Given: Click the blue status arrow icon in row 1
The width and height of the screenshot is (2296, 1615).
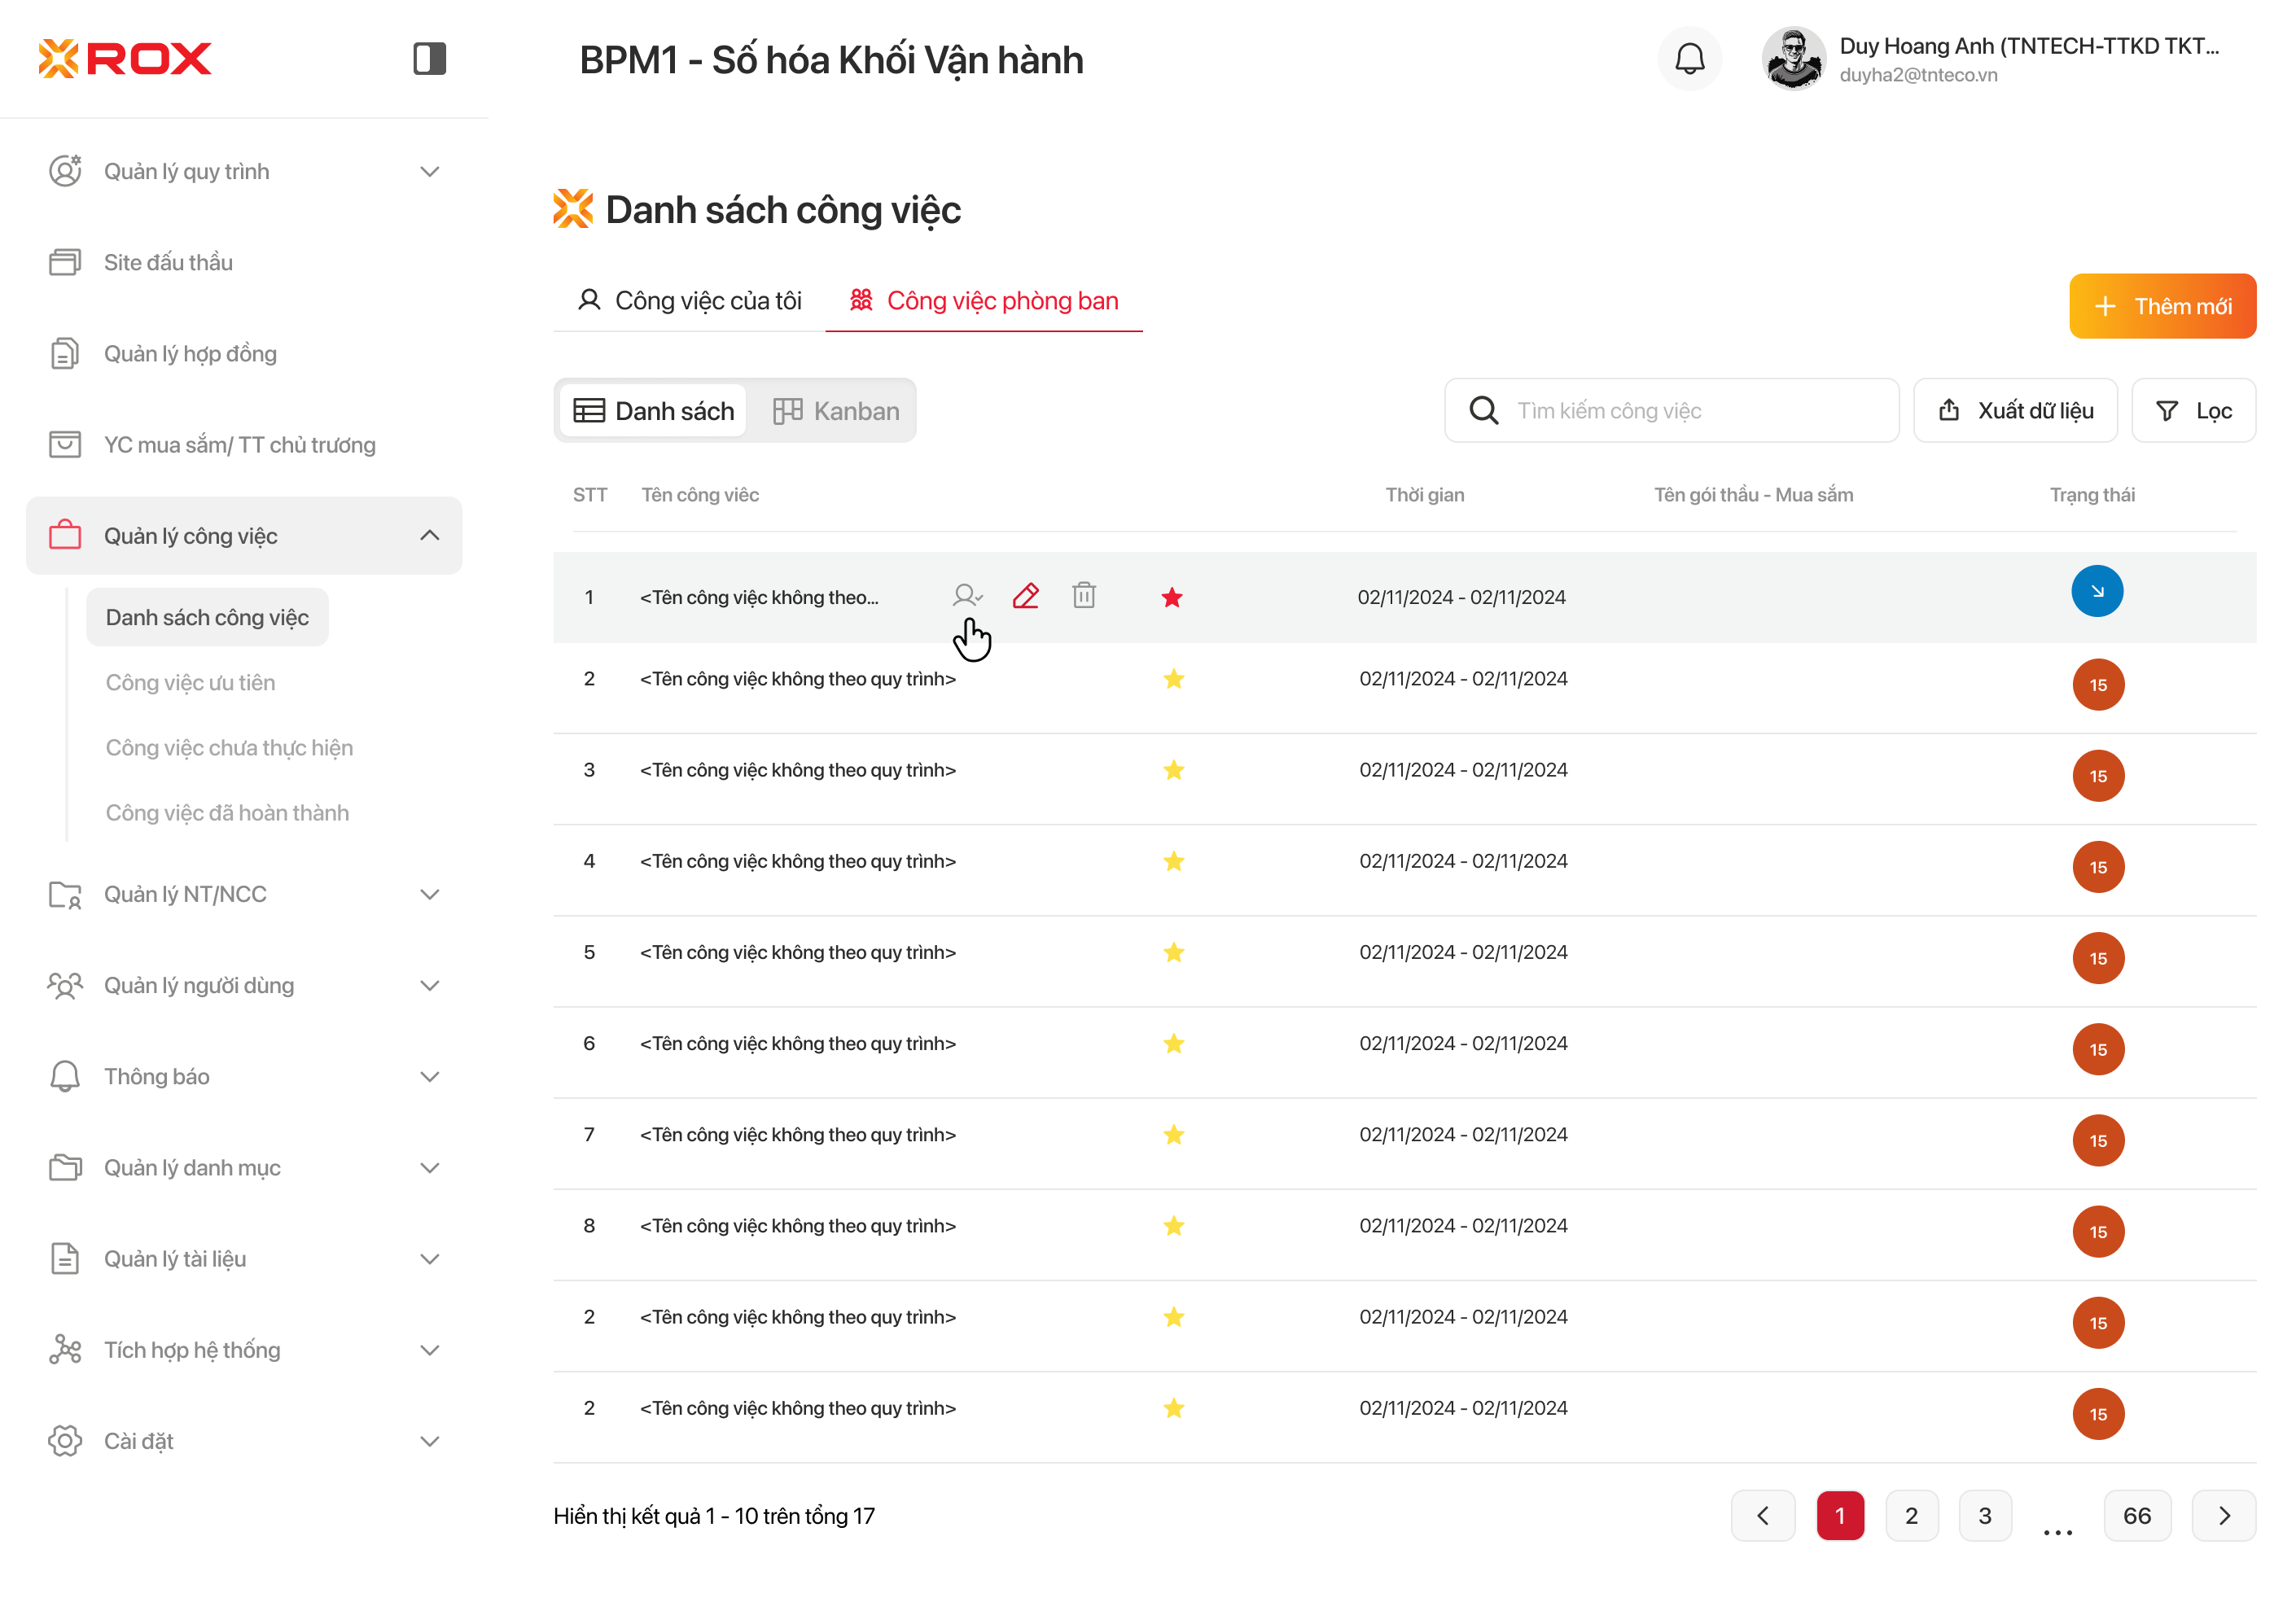Looking at the screenshot, I should 2097,591.
